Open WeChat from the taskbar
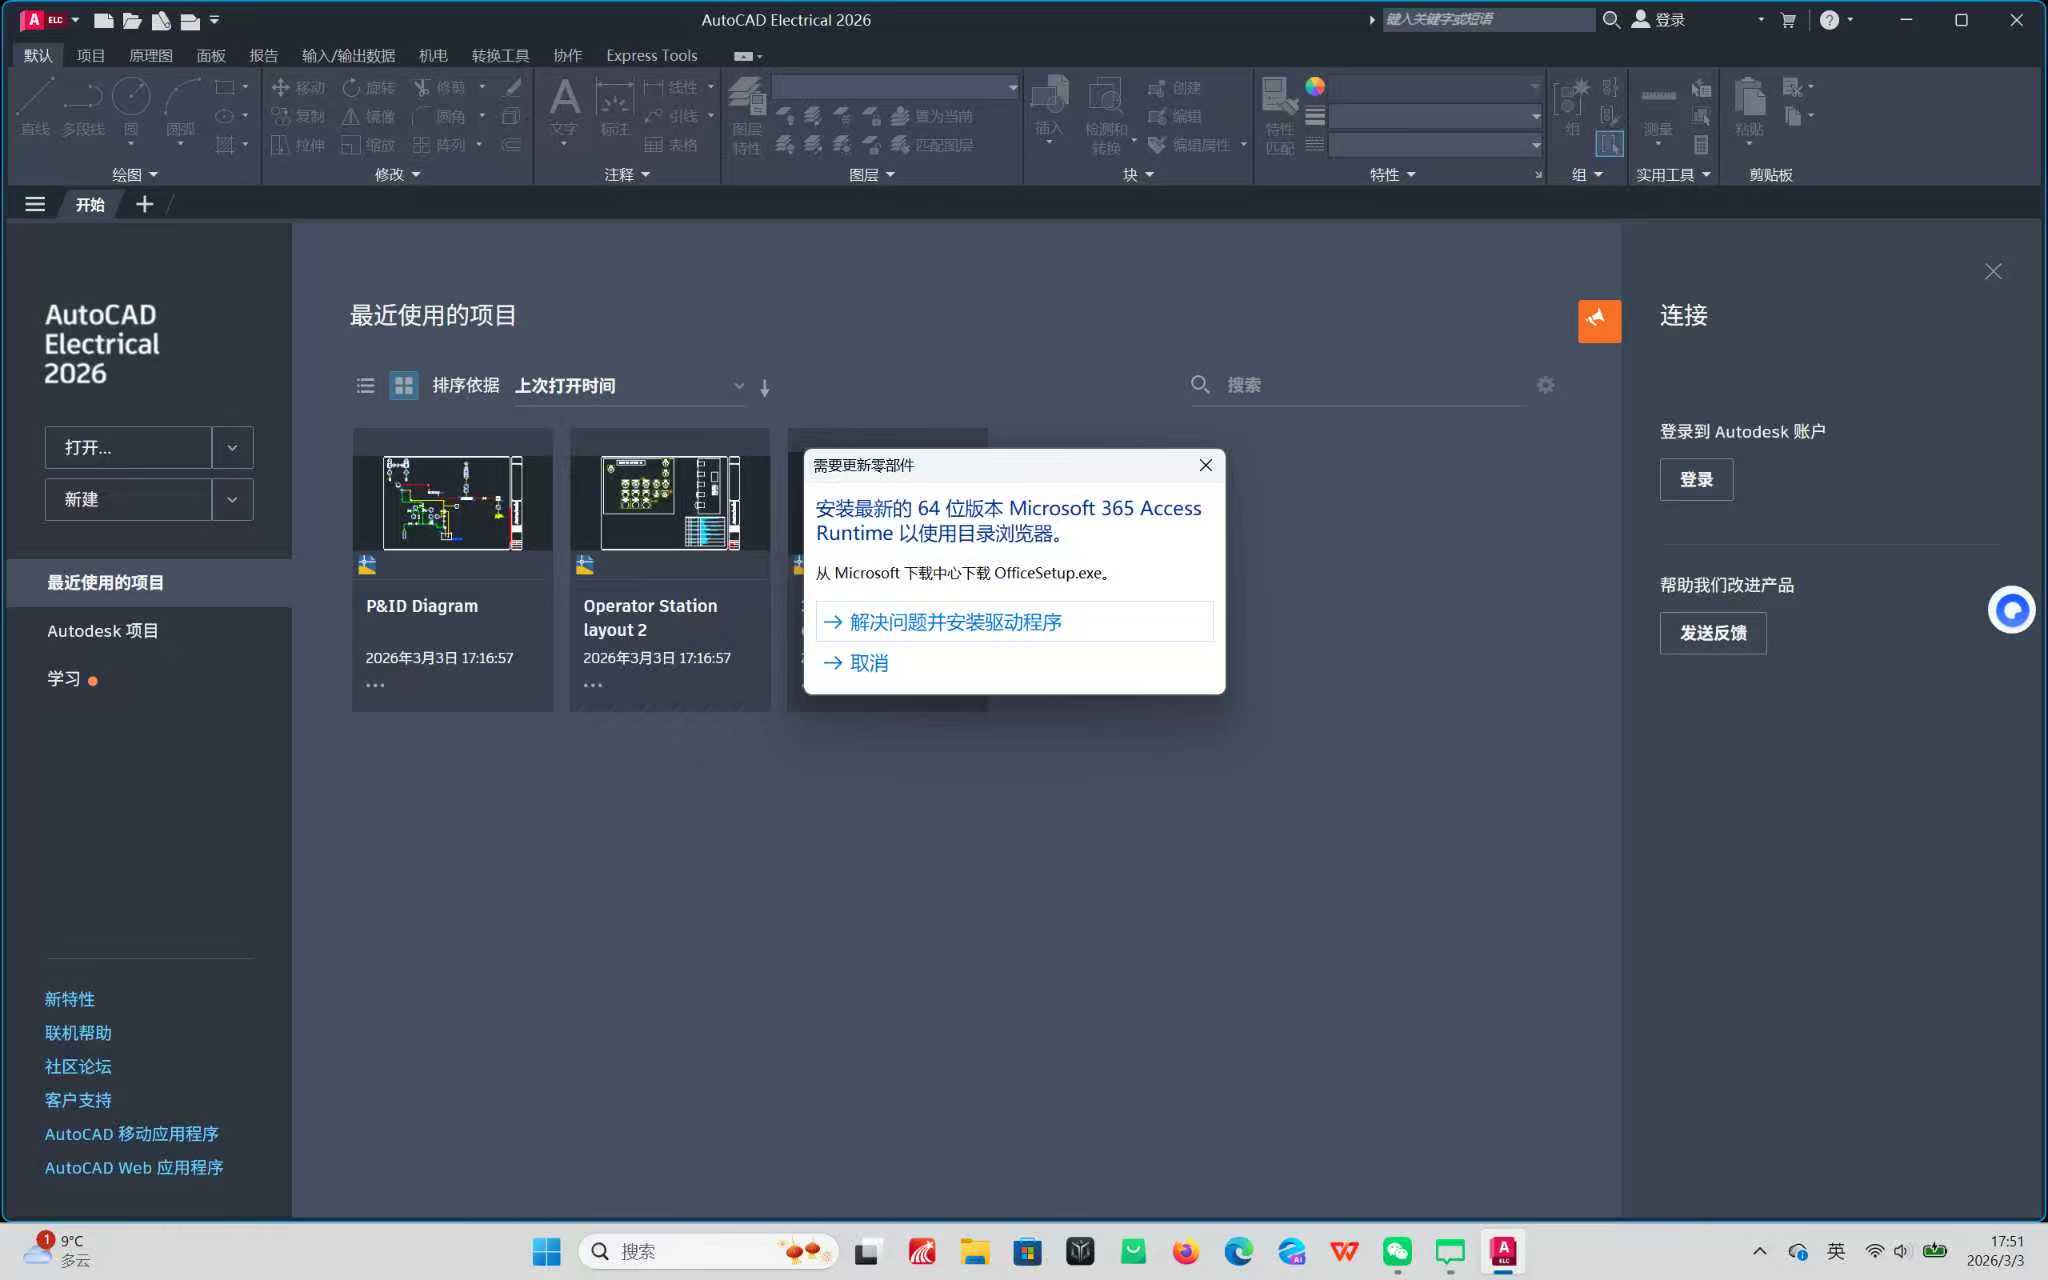The height and width of the screenshot is (1280, 2048). [1397, 1251]
